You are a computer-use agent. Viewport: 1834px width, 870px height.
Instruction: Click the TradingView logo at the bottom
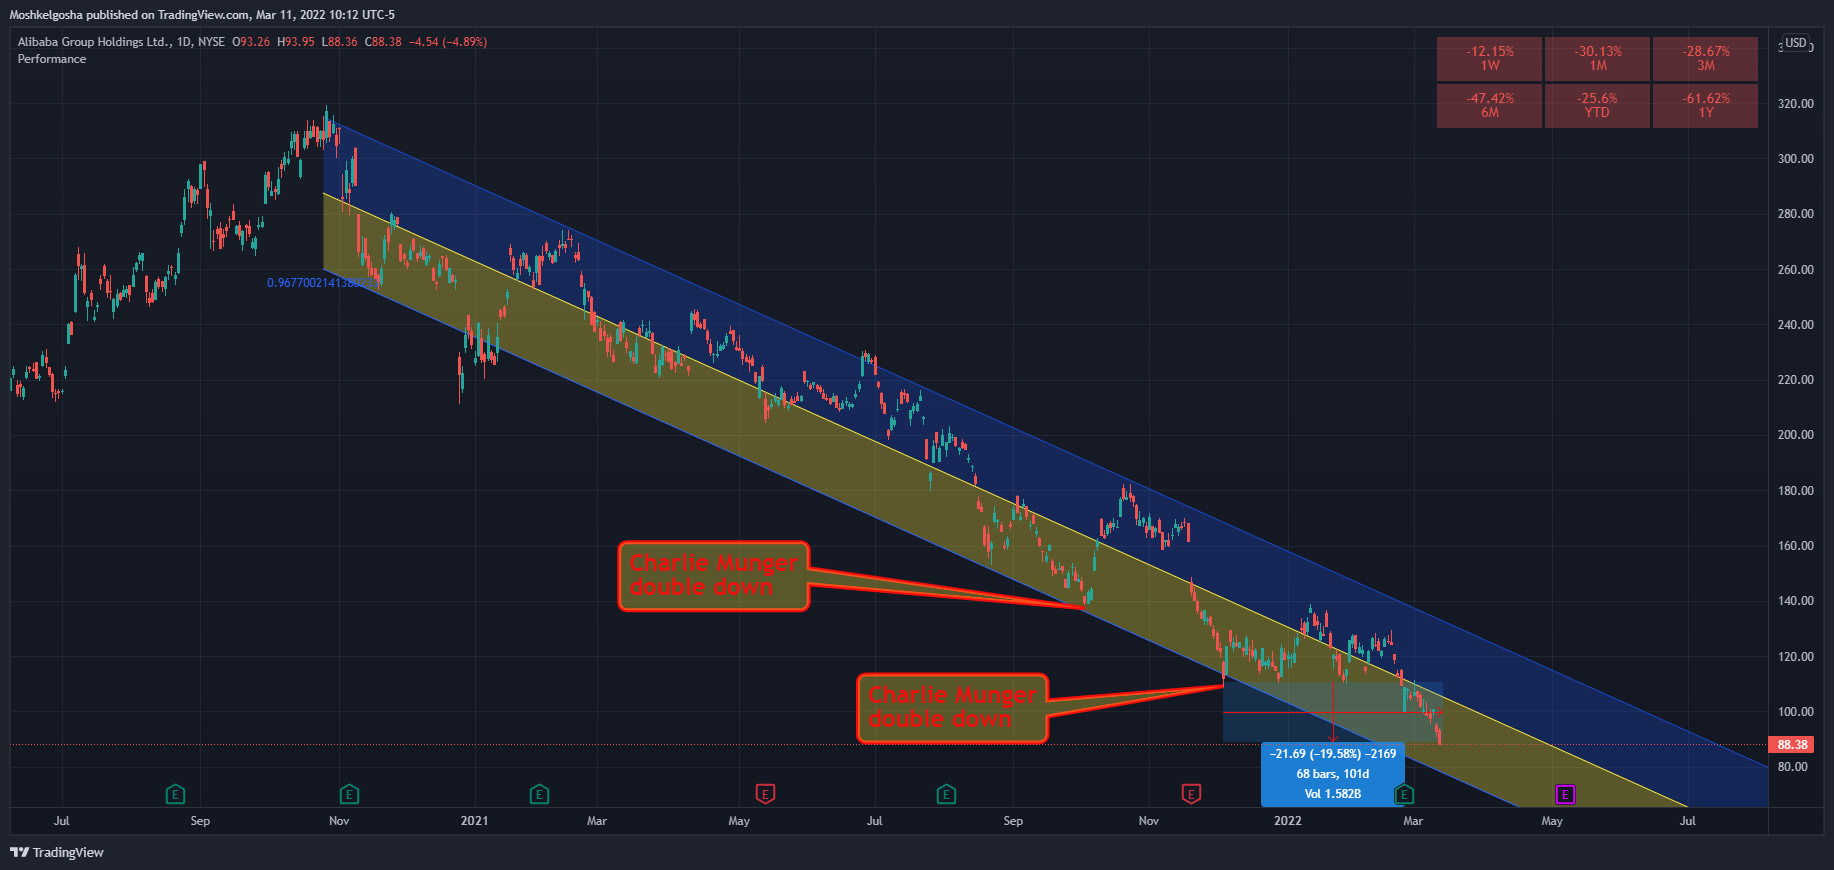[57, 852]
